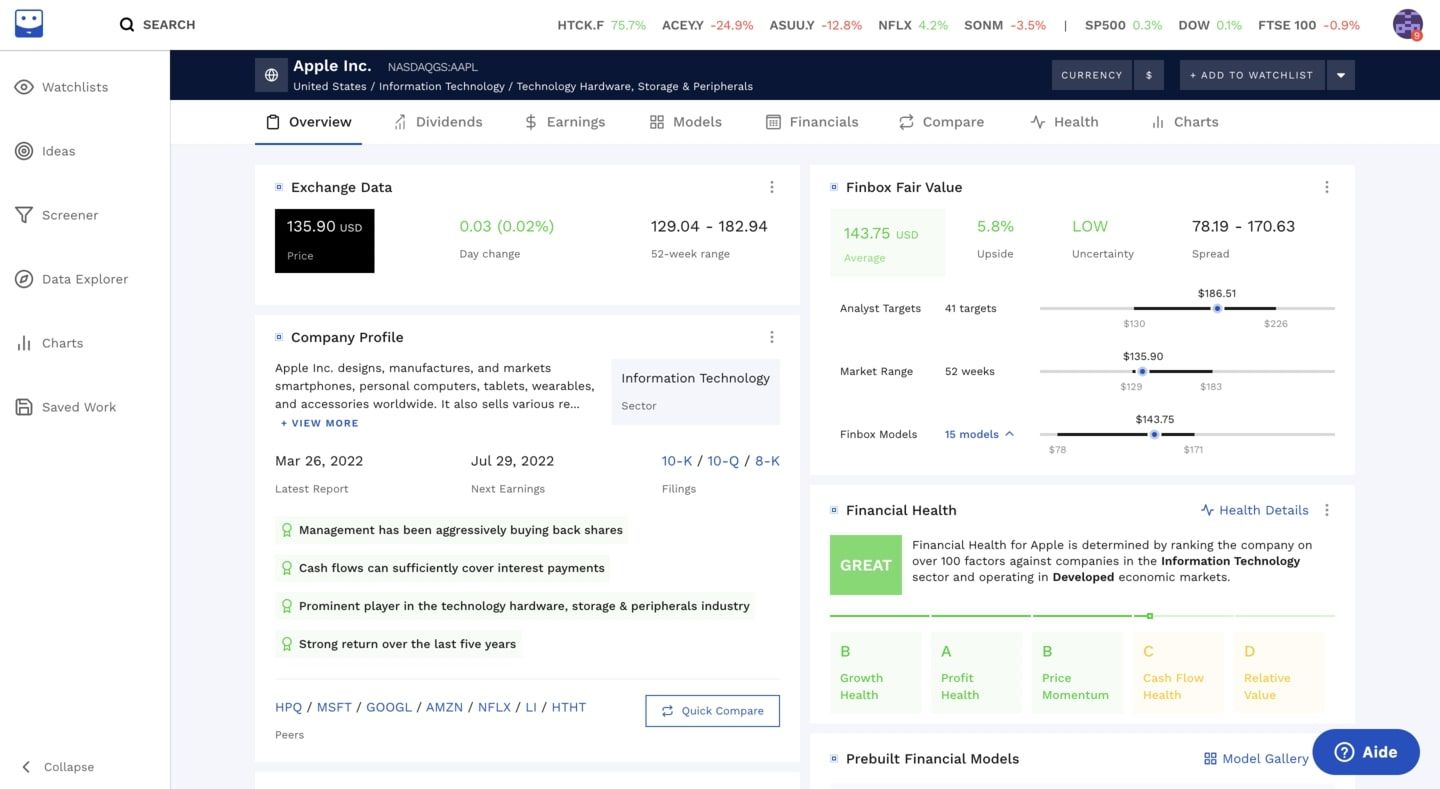Image resolution: width=1440 pixels, height=789 pixels.
Task: Click the Analyst Targets slider marker
Action: click(x=1217, y=308)
